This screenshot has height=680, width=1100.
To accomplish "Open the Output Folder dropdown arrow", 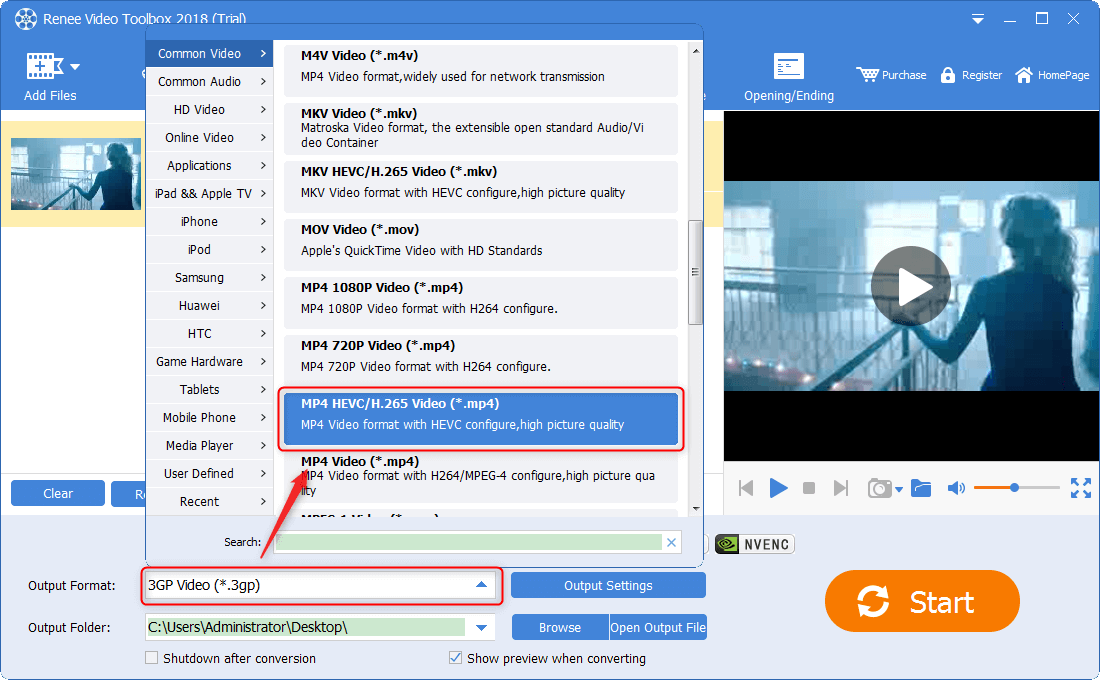I will [482, 628].
